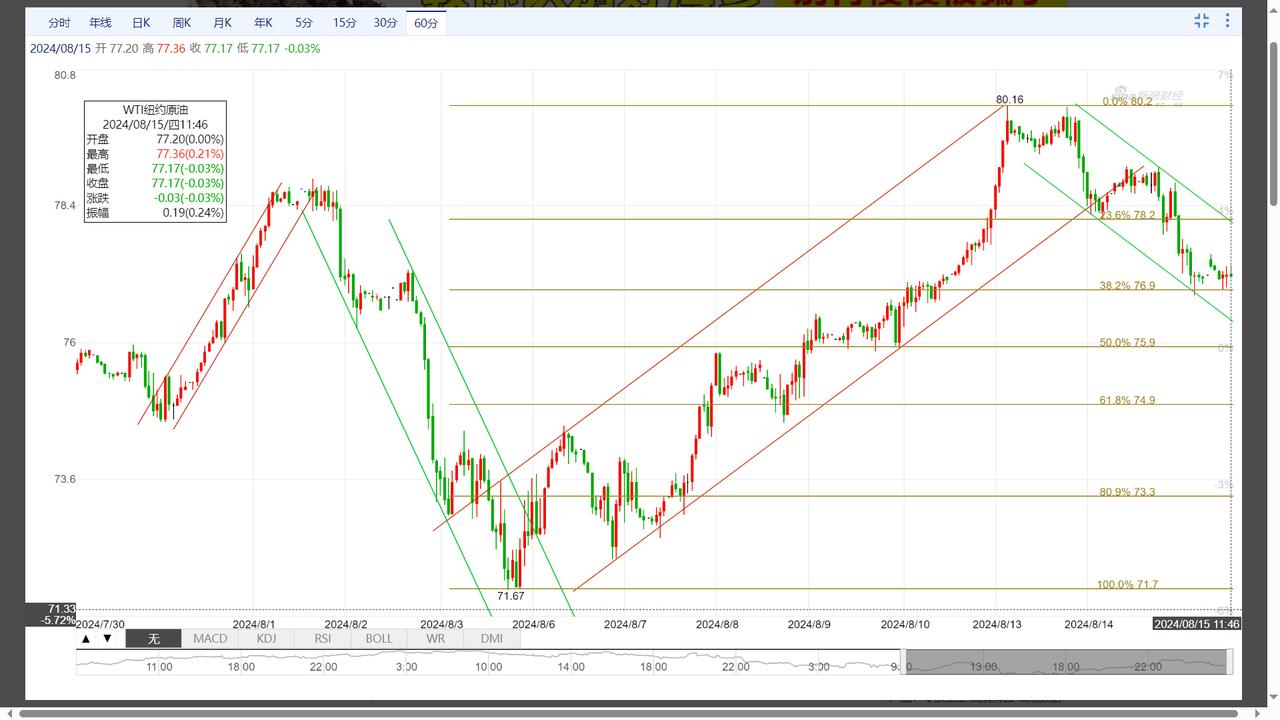Screen dimensions: 1280x720
Task: Click the shaded range selector in overview
Action: 1066,661
